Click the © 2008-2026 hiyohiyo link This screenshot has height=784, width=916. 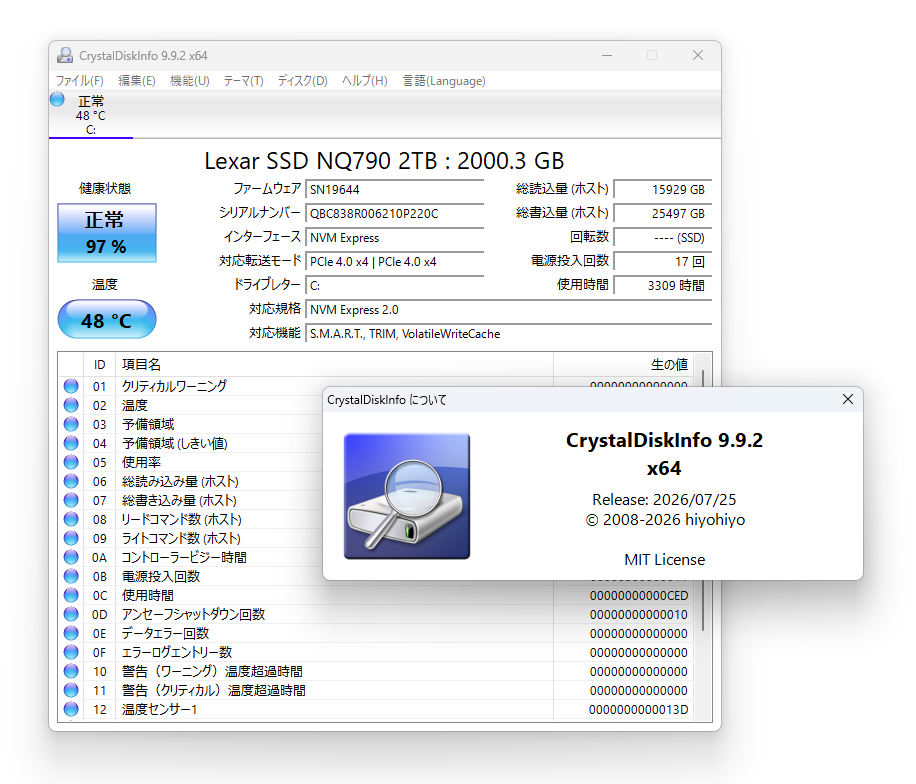pos(665,520)
